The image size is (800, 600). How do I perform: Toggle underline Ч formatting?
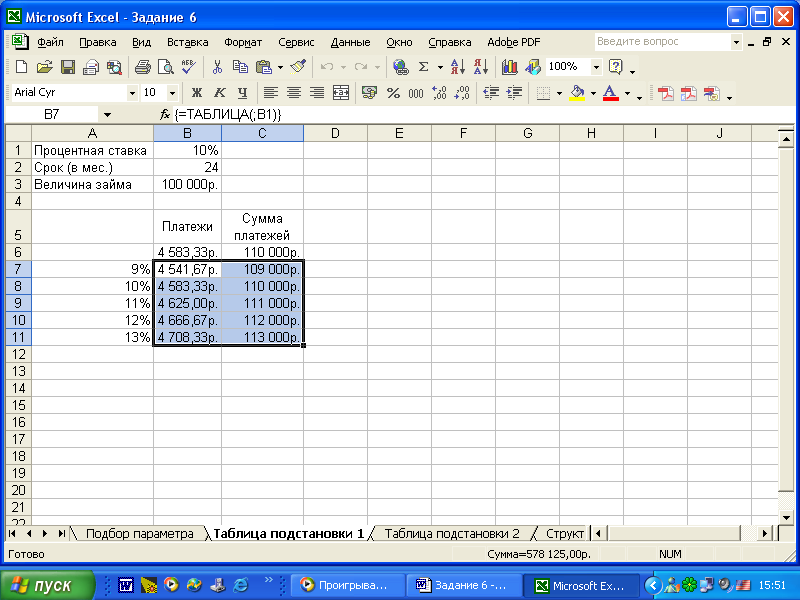tap(242, 93)
